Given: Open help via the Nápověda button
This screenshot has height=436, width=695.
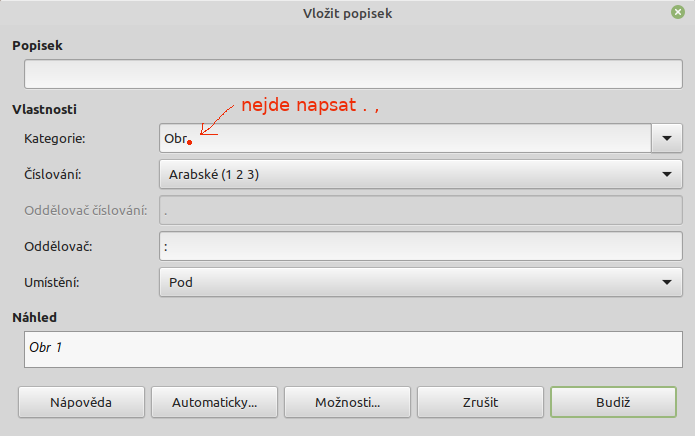Looking at the screenshot, I should (81, 402).
